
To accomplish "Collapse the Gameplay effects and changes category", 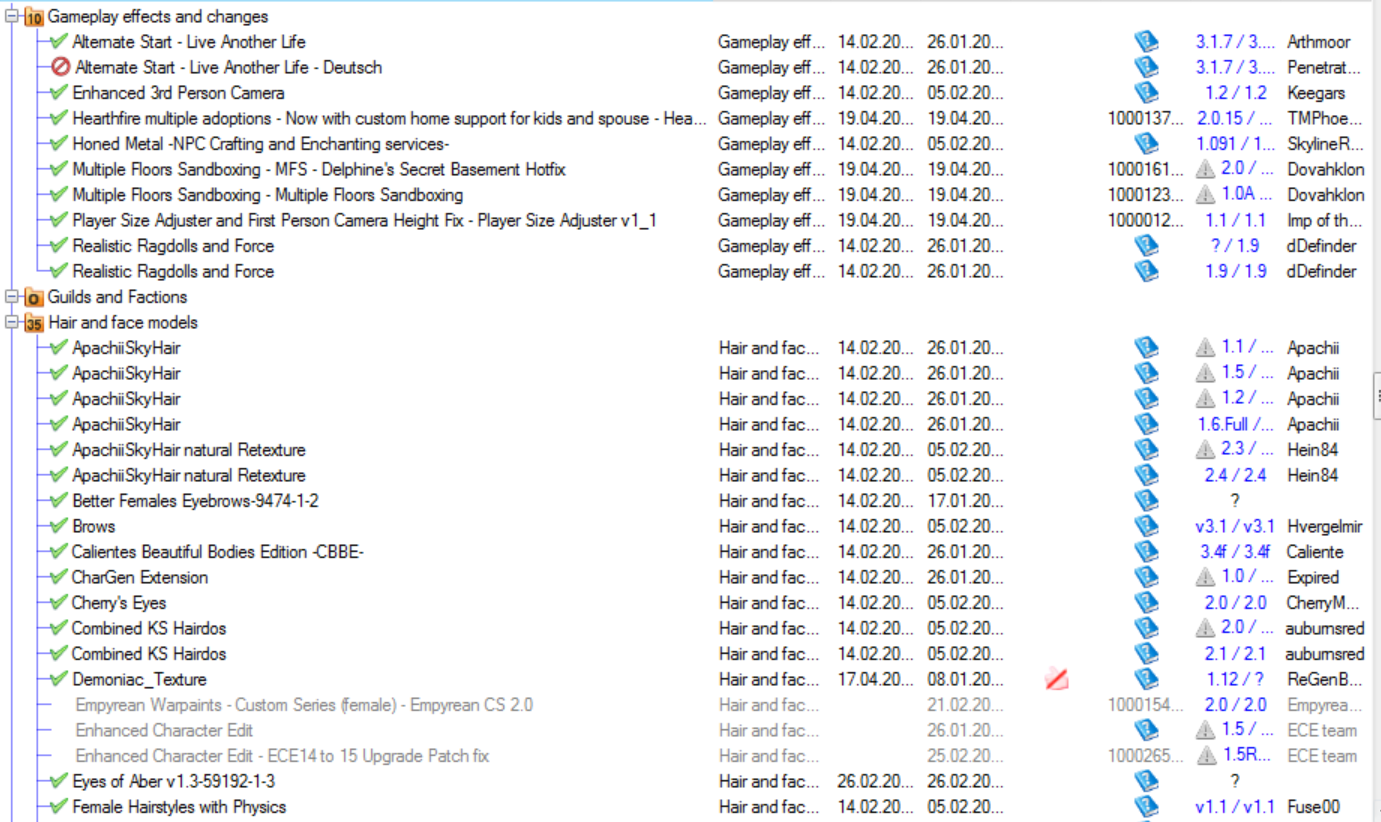I will pyautogui.click(x=12, y=16).
